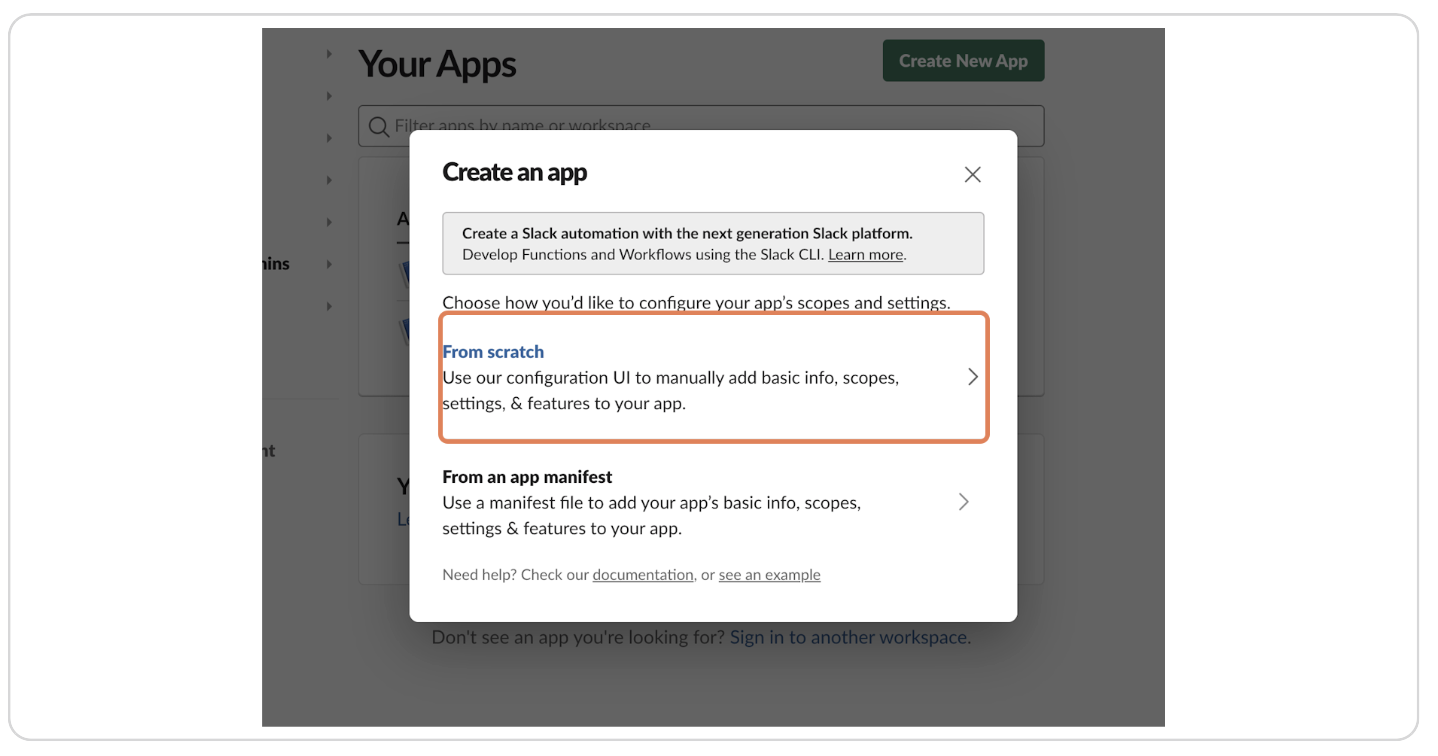Expand the topmost sidebar arrow
The width and height of the screenshot is (1438, 756).
[x=329, y=54]
